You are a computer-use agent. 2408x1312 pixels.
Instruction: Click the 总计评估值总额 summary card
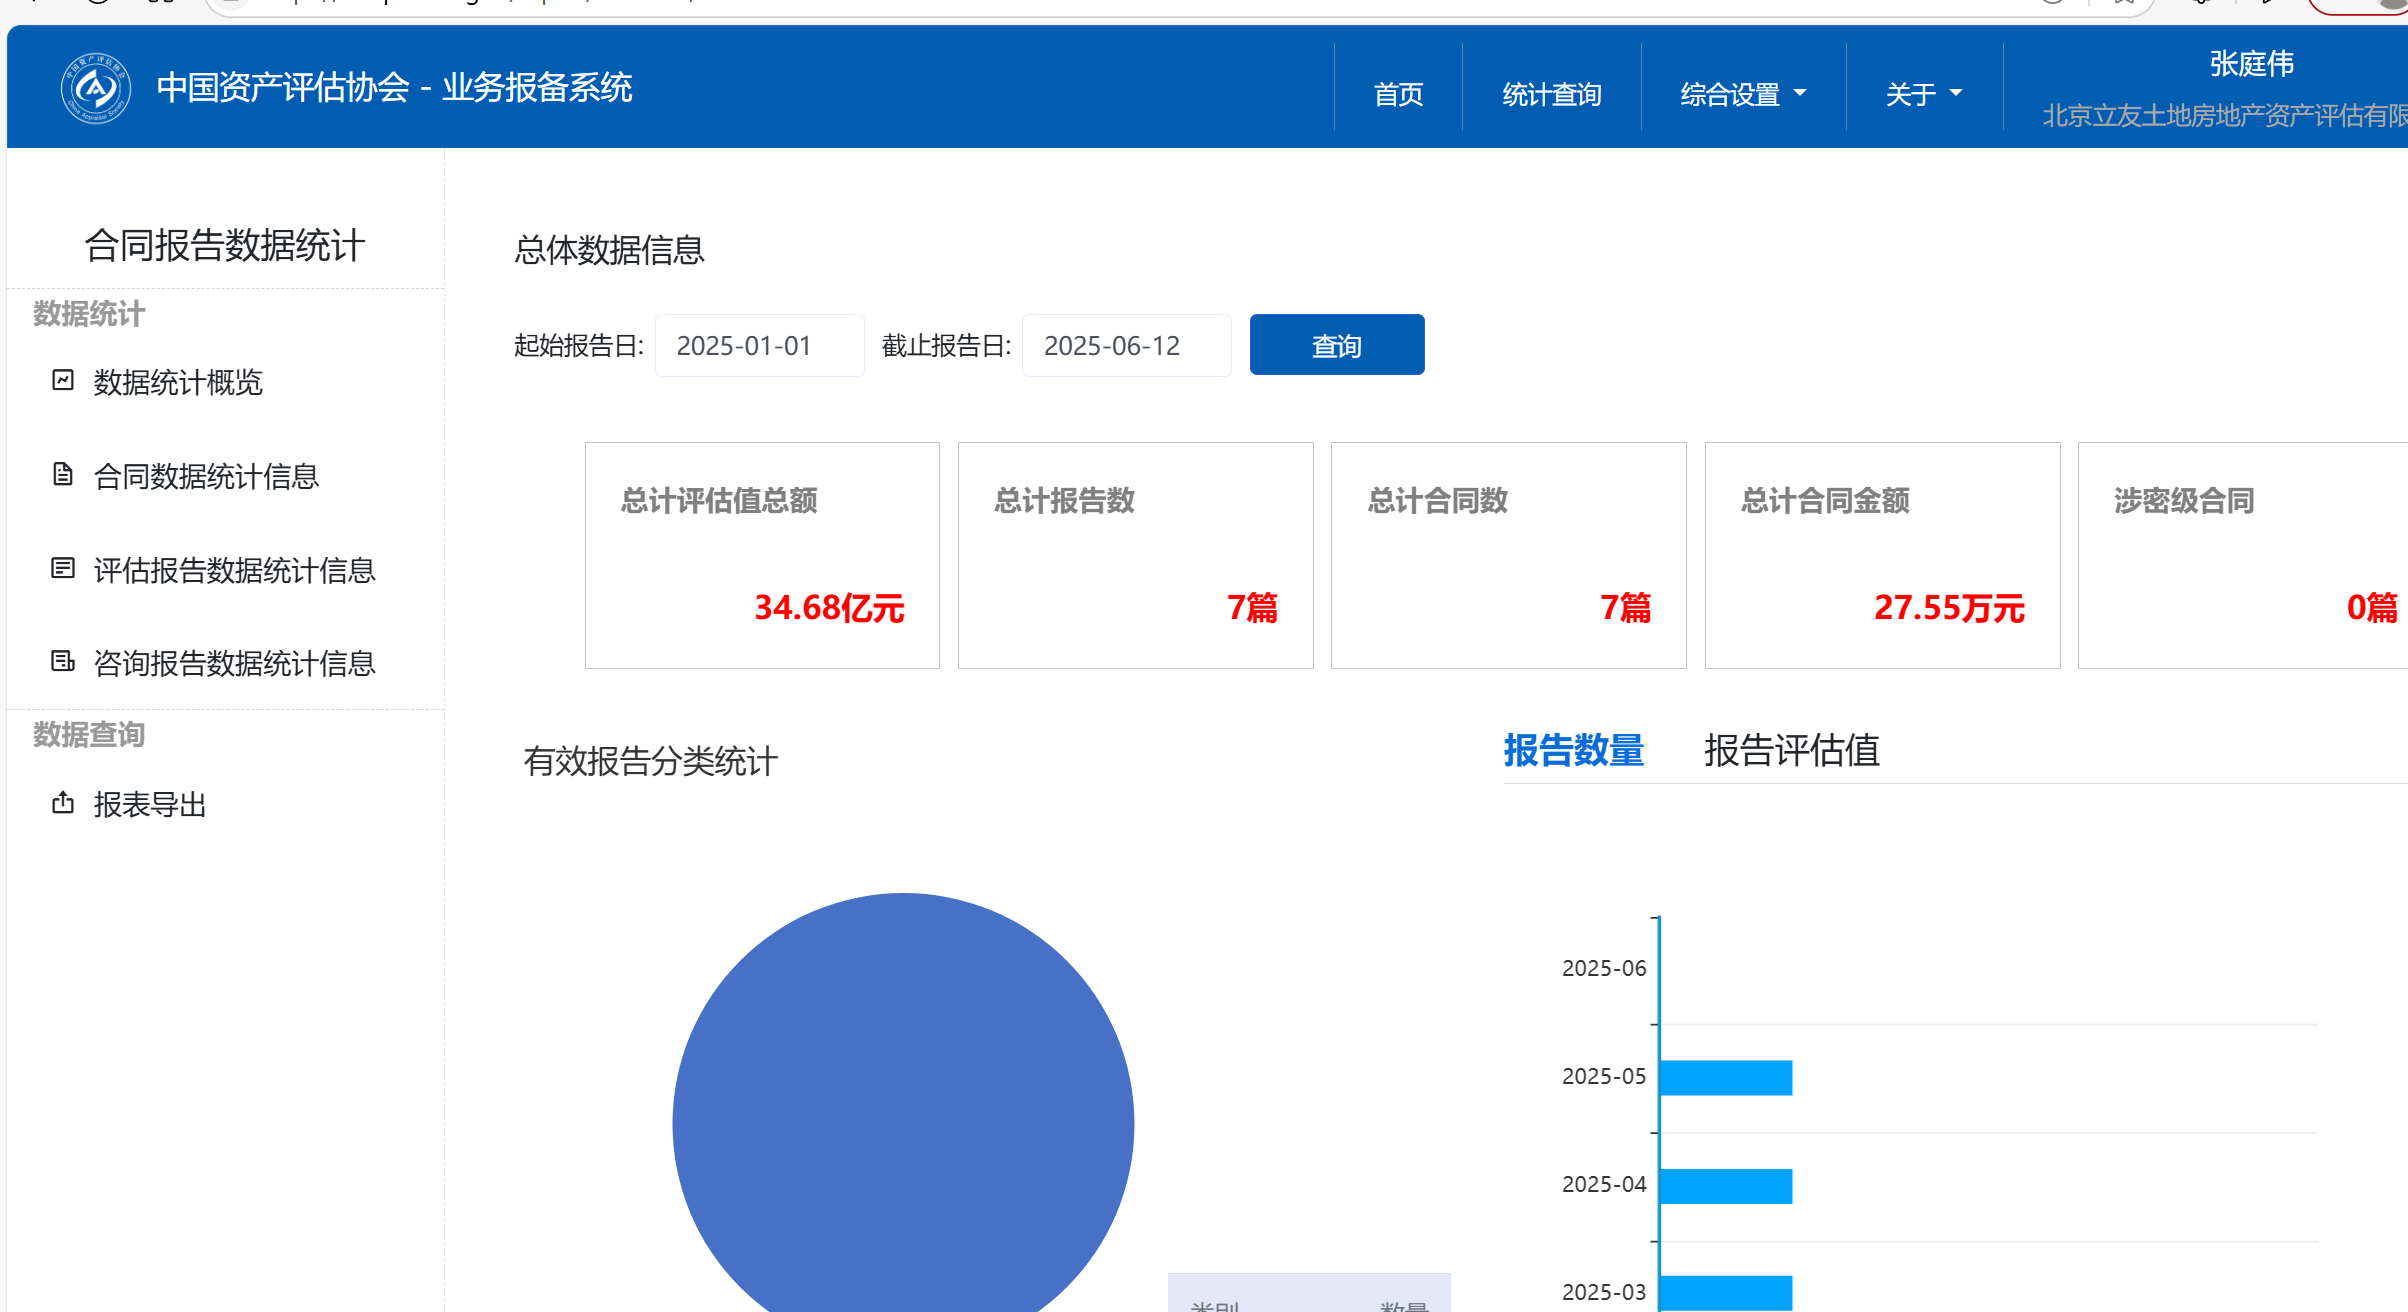(762, 555)
